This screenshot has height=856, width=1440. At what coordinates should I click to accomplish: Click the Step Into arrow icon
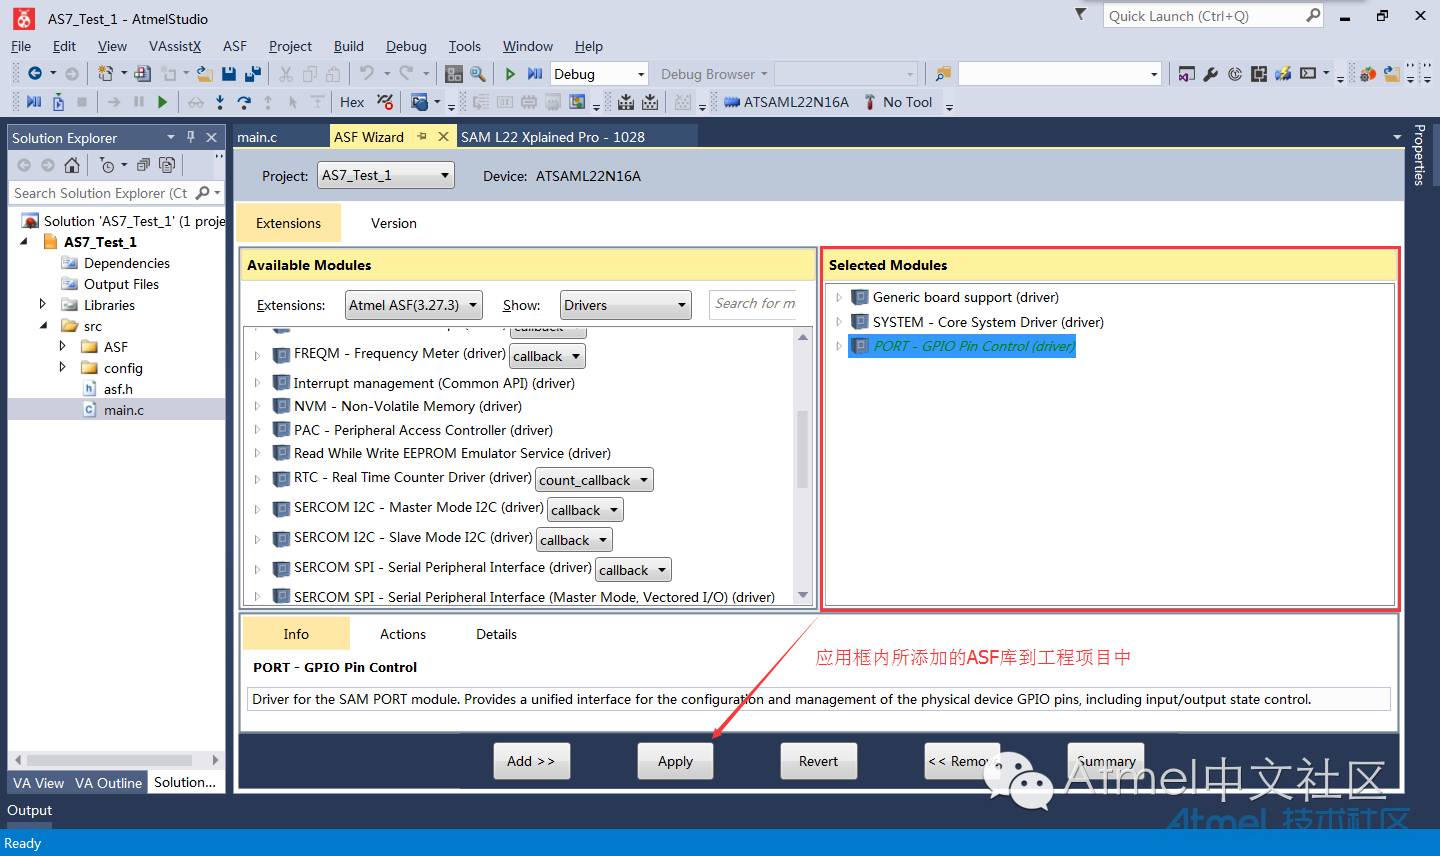point(220,101)
